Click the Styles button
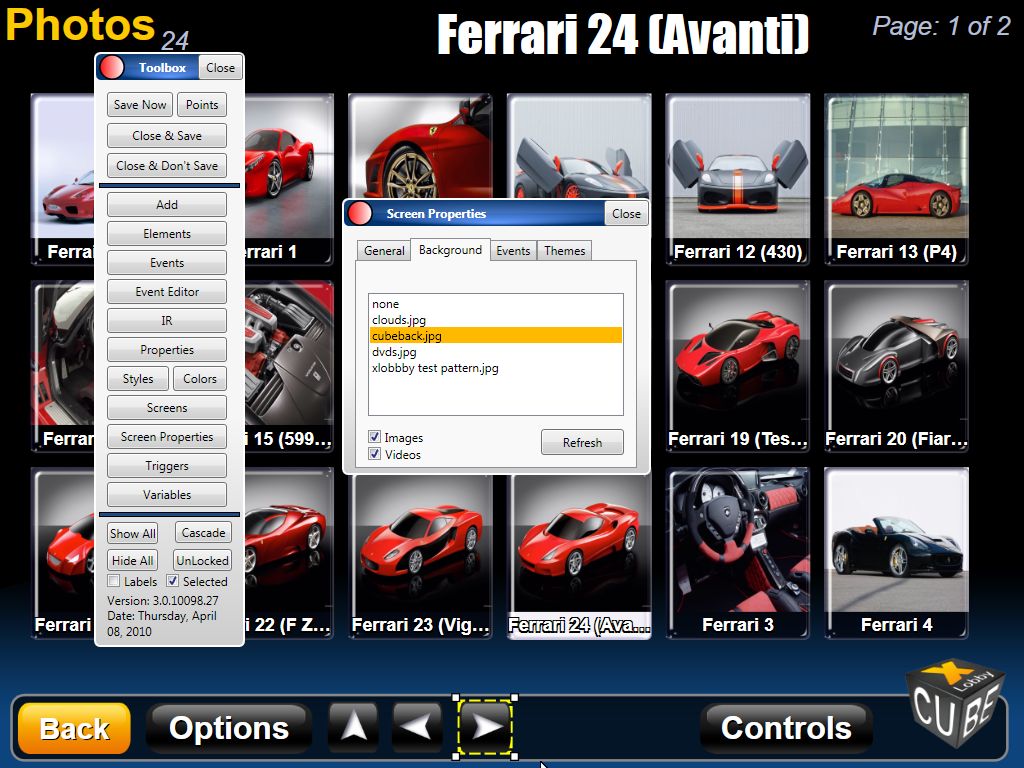The width and height of the screenshot is (1024, 768). coord(138,378)
